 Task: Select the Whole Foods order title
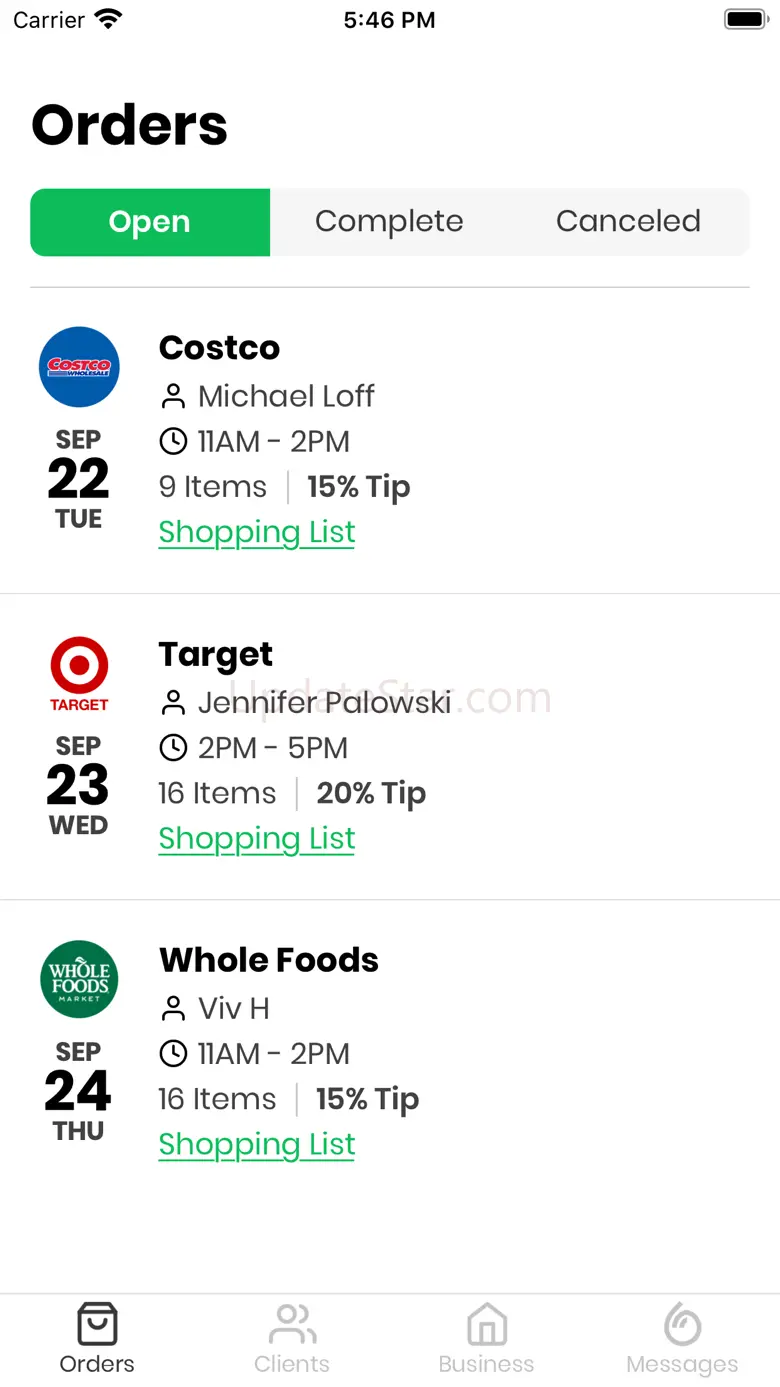tap(269, 960)
